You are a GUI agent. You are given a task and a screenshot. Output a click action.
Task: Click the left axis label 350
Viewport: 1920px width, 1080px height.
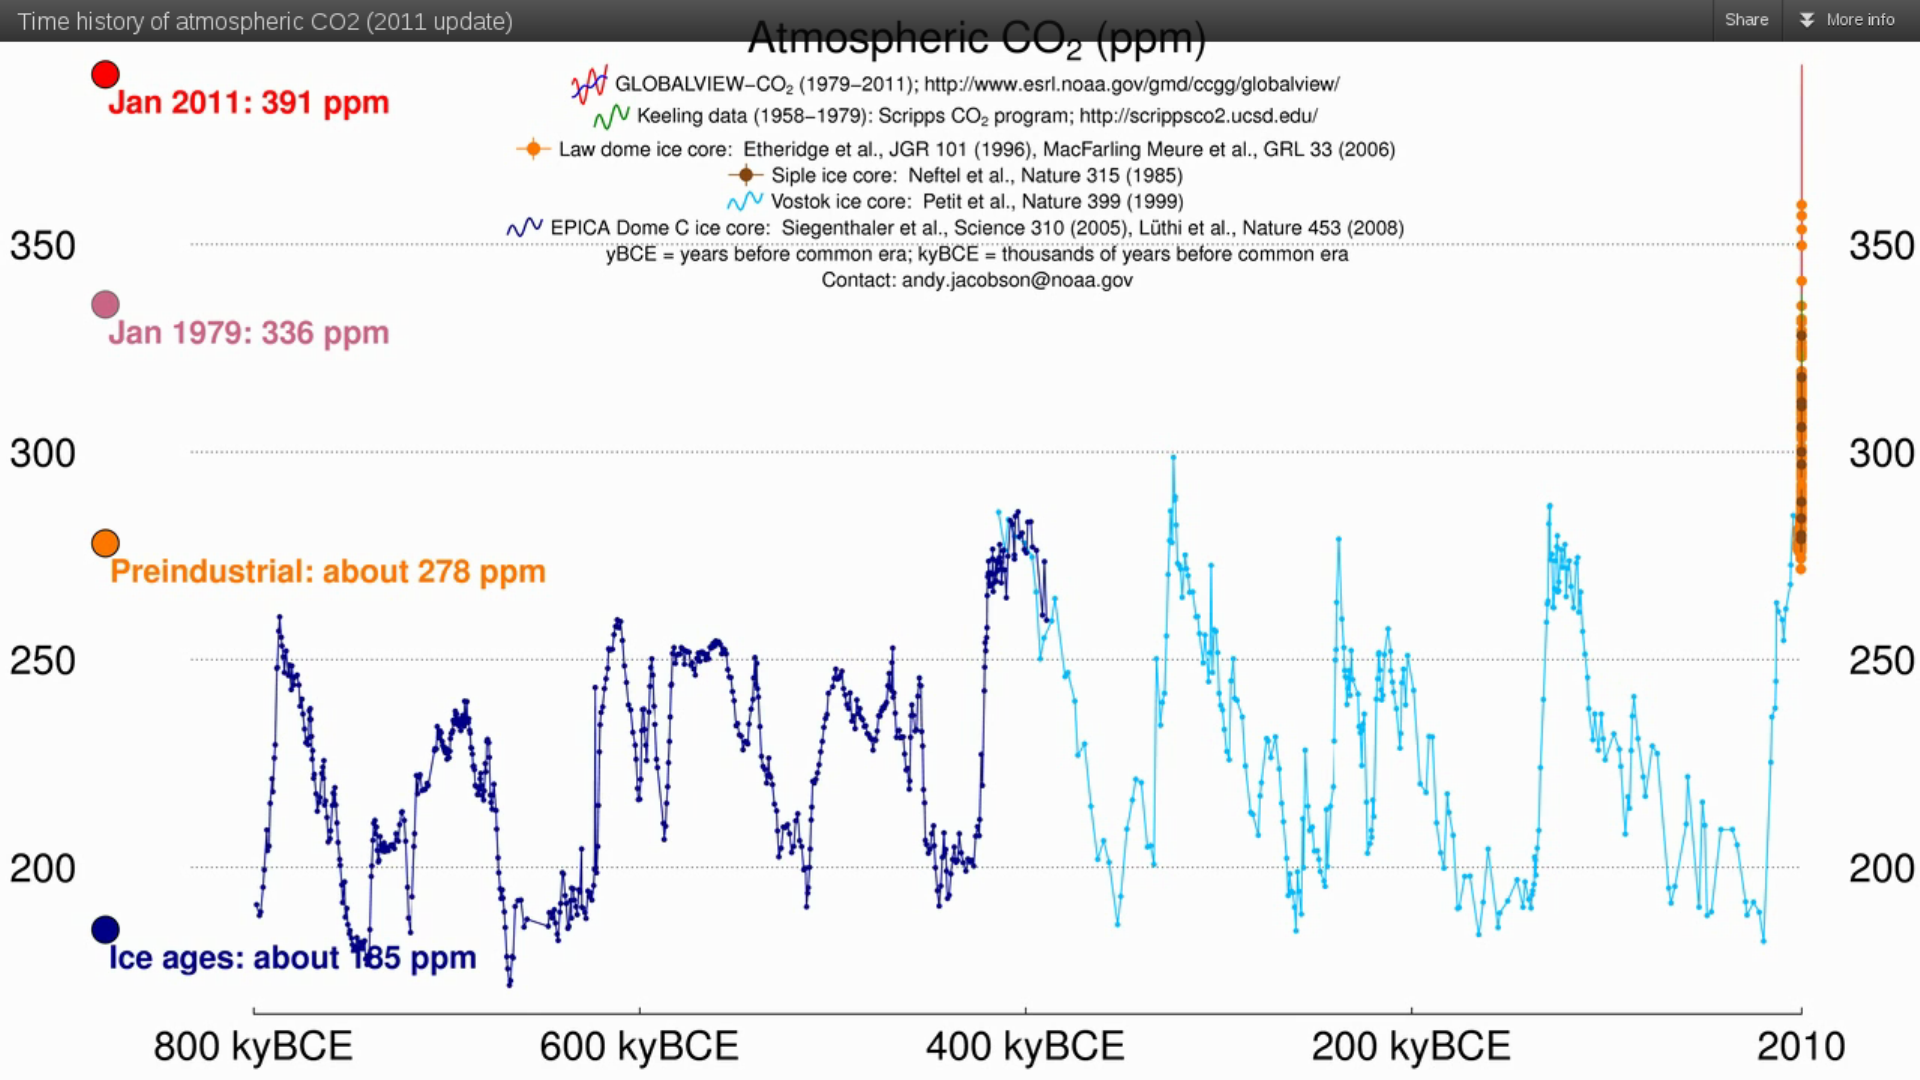point(43,245)
